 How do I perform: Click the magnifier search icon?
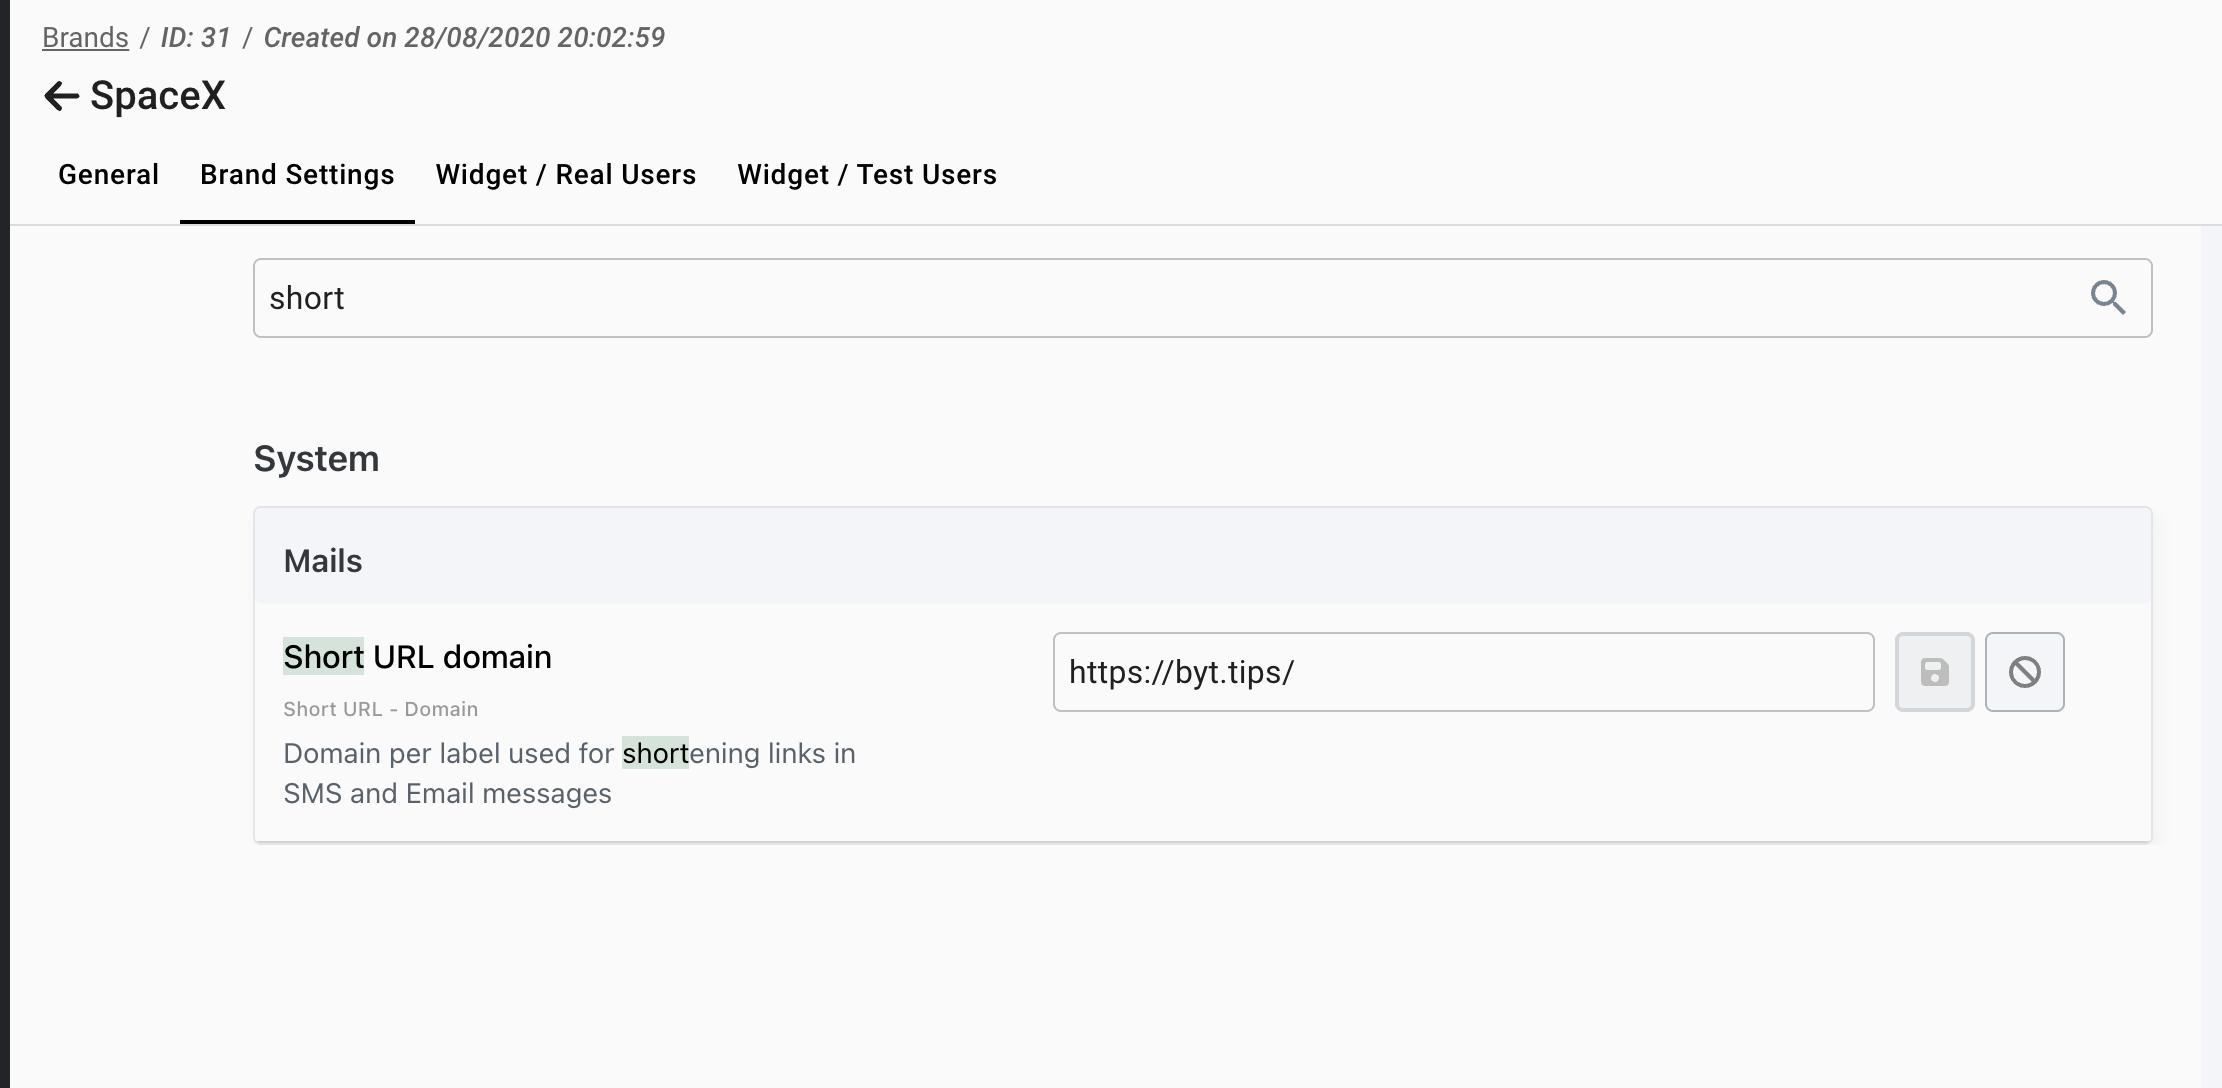2107,298
